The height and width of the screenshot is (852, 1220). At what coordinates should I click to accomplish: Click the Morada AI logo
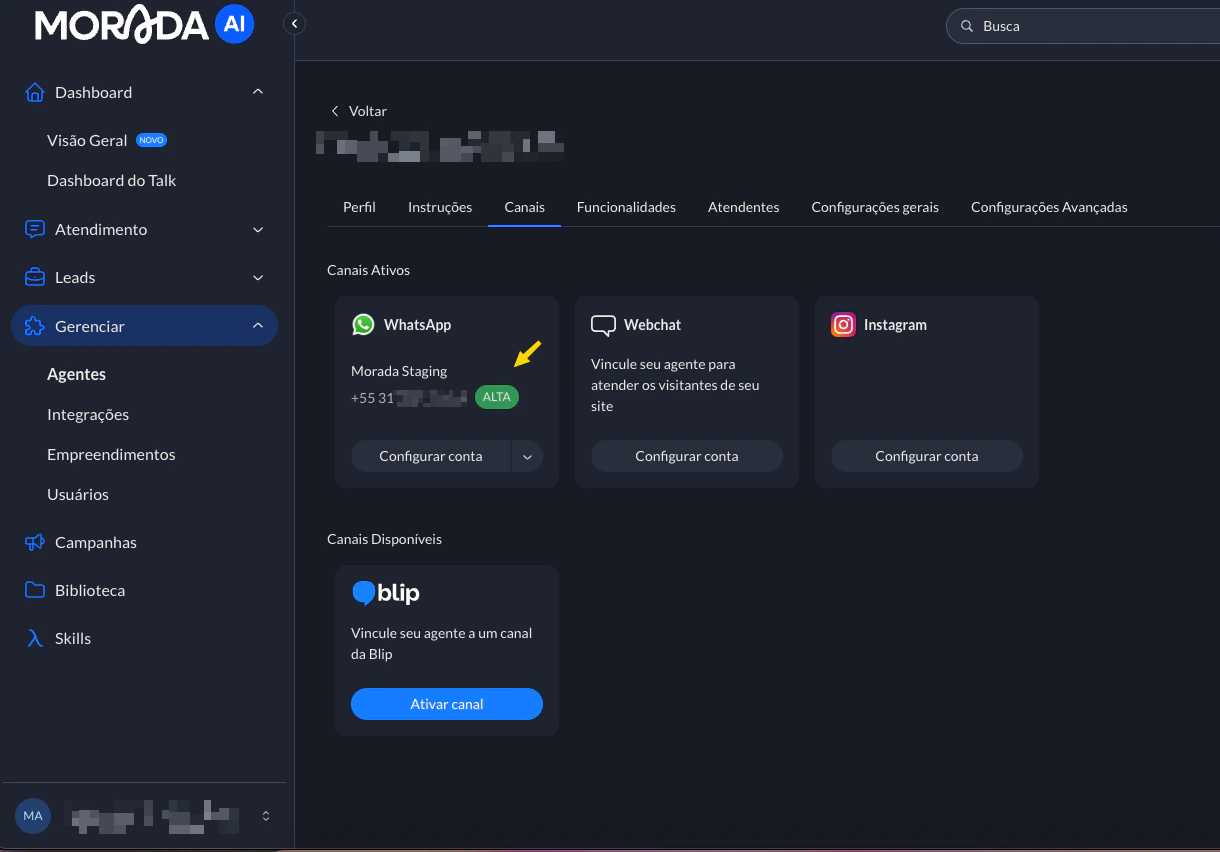point(144,25)
